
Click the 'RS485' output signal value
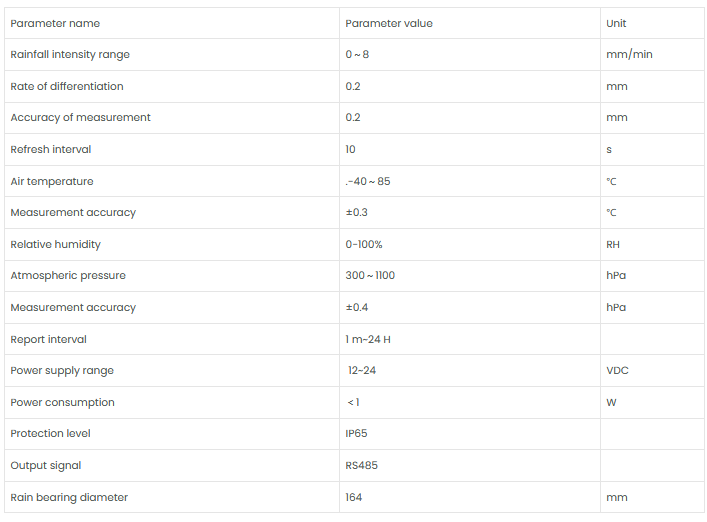pyautogui.click(x=361, y=465)
